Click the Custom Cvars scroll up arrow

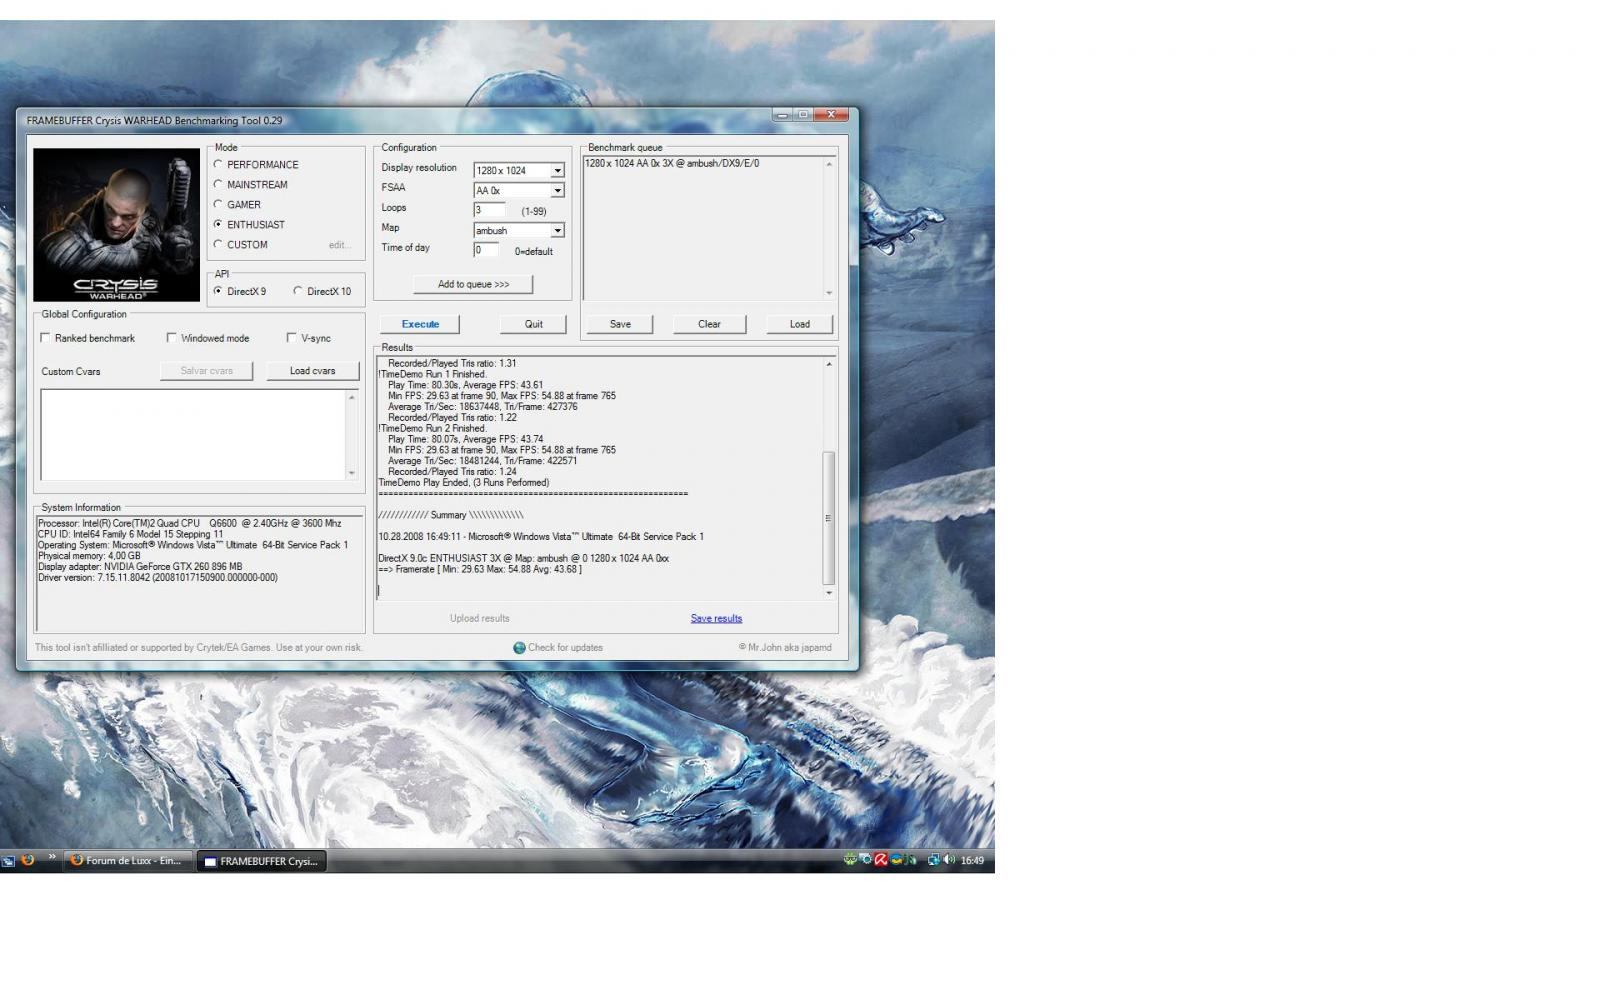pos(351,397)
